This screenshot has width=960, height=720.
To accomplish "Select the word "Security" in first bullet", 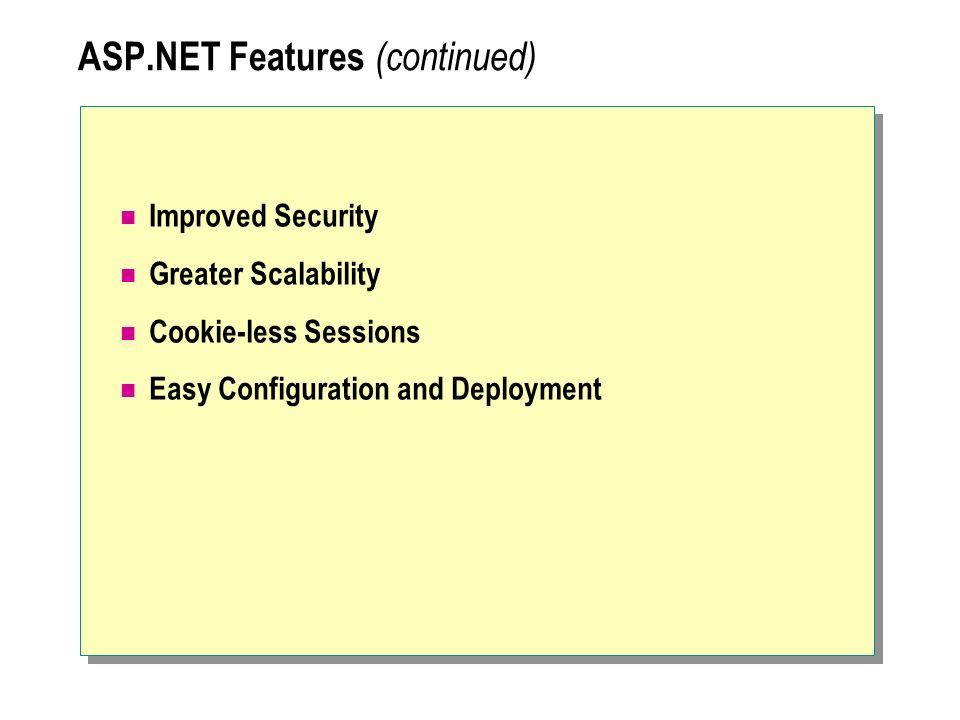I will tap(326, 217).
